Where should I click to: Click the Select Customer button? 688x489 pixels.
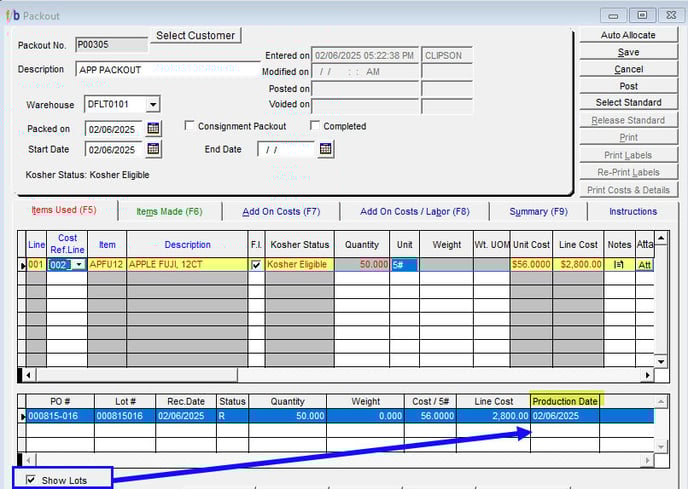[196, 35]
